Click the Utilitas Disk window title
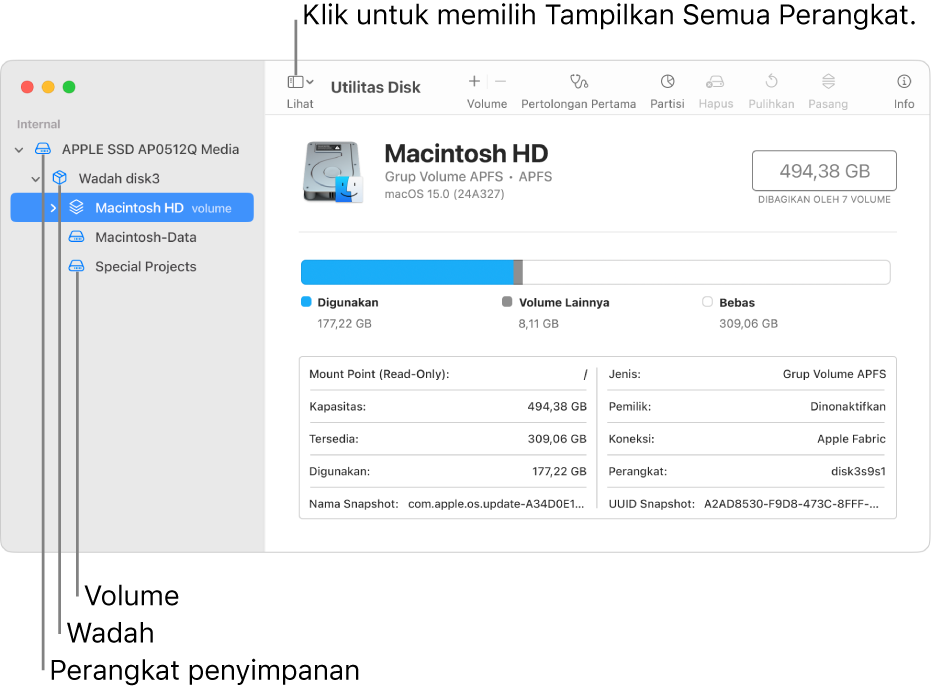 (375, 87)
